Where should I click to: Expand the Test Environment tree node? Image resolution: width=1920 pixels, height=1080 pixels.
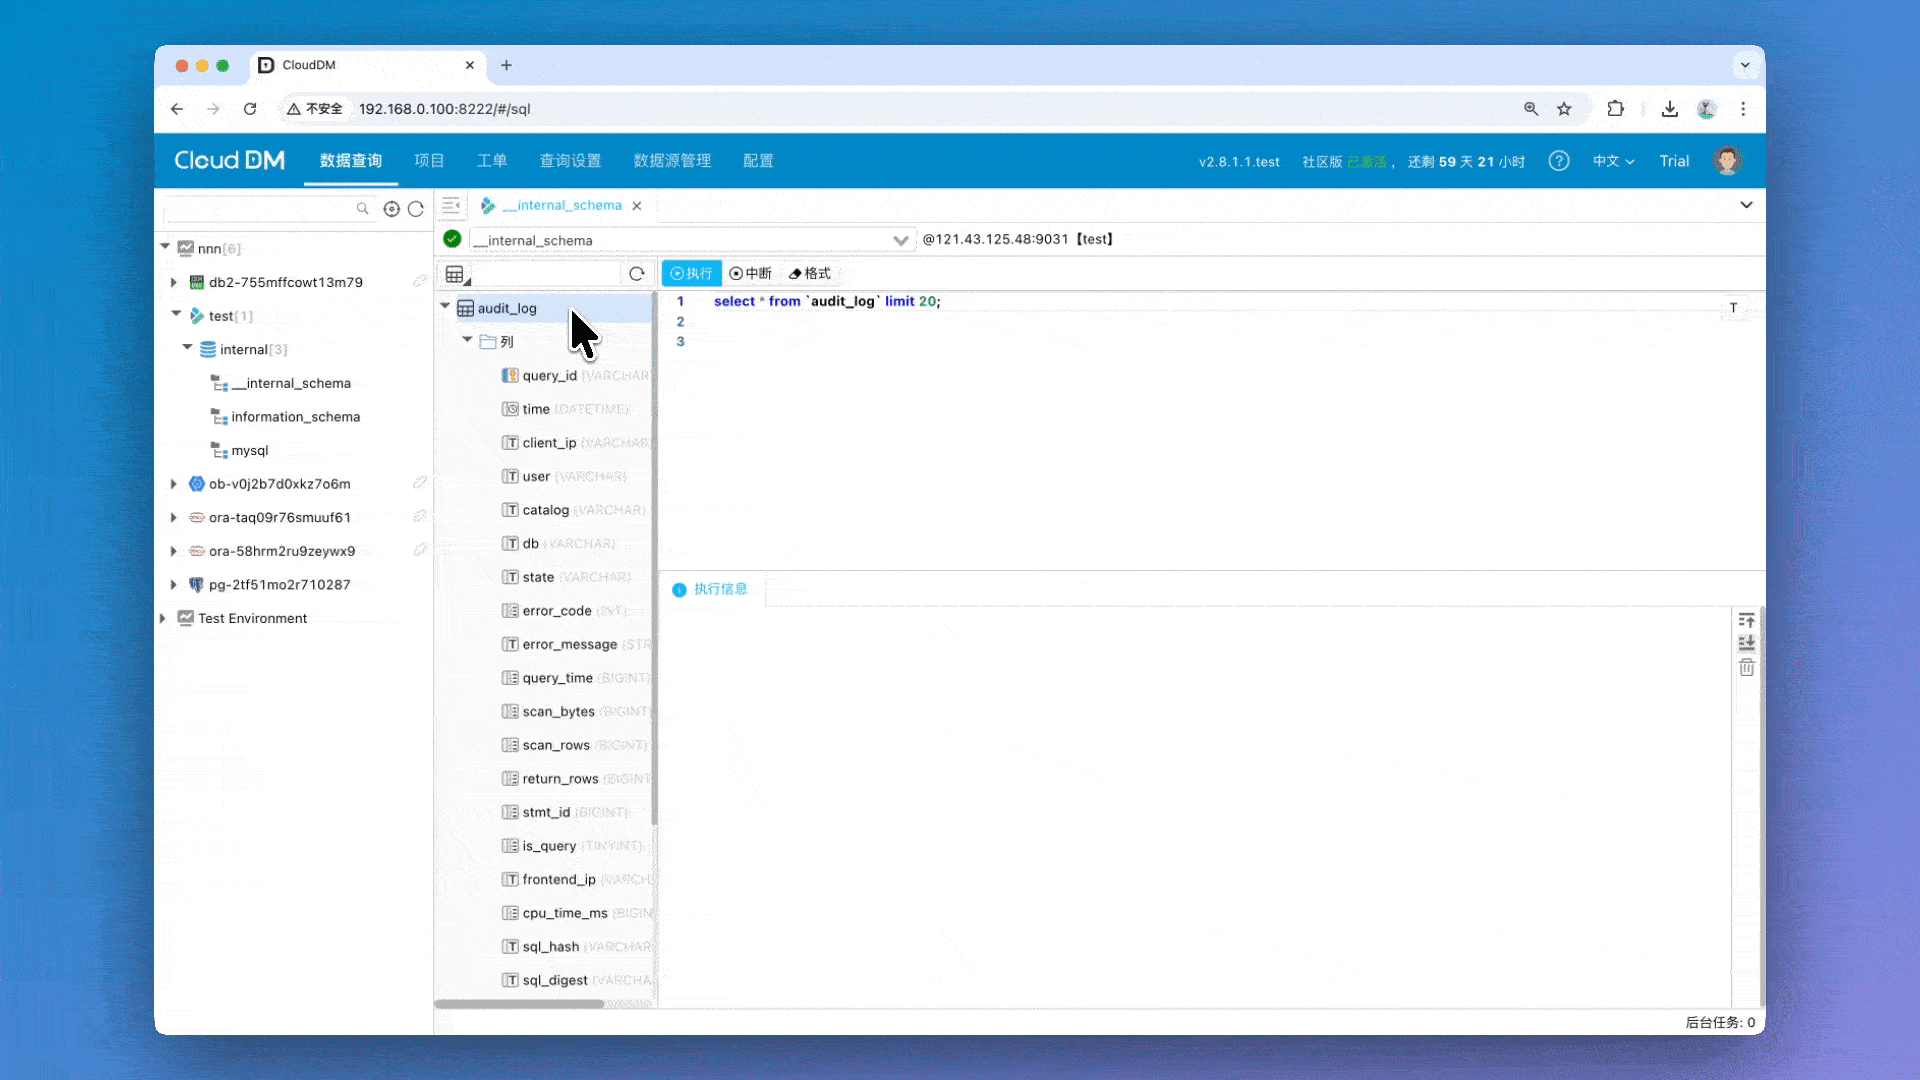coord(163,618)
